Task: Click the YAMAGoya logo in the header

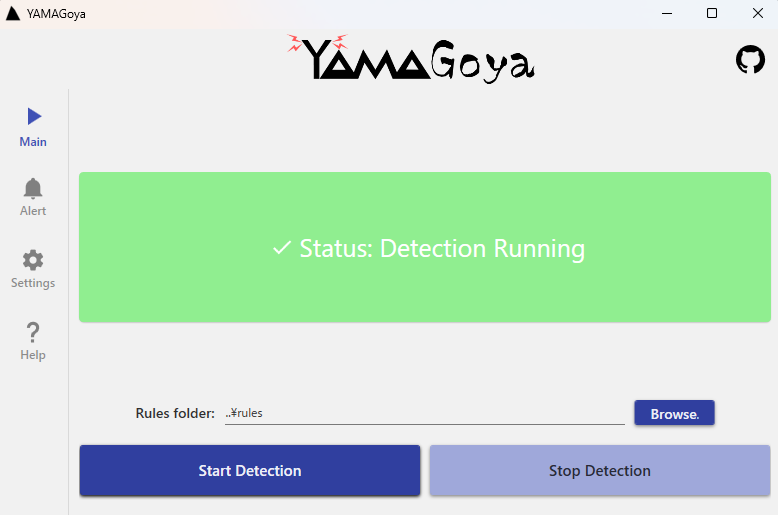Action: pos(410,58)
